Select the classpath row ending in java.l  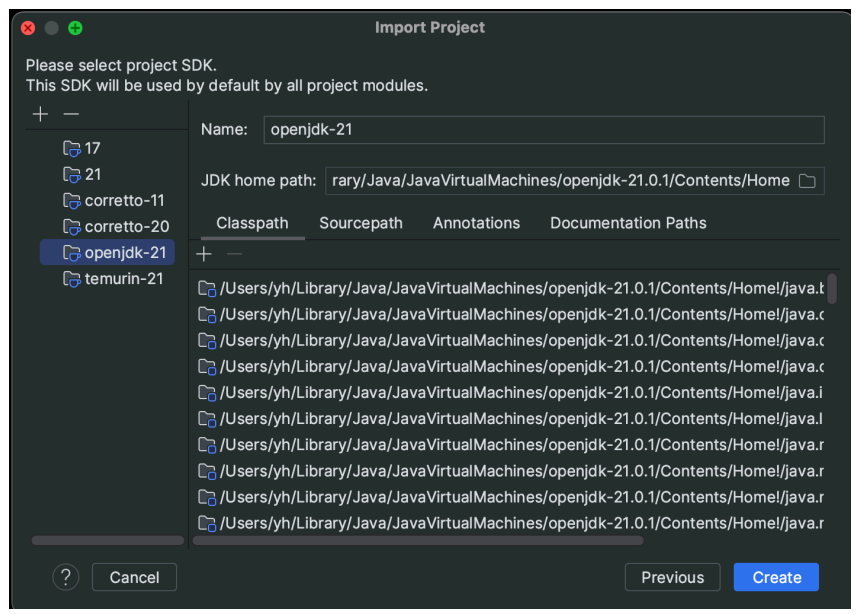tap(510, 419)
